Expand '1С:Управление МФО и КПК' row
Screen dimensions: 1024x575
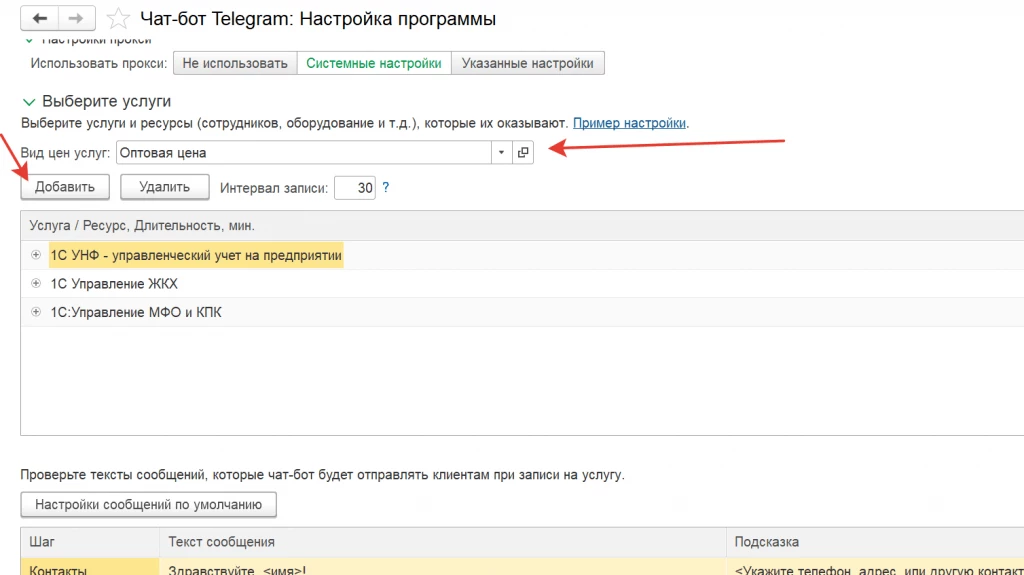[36, 312]
